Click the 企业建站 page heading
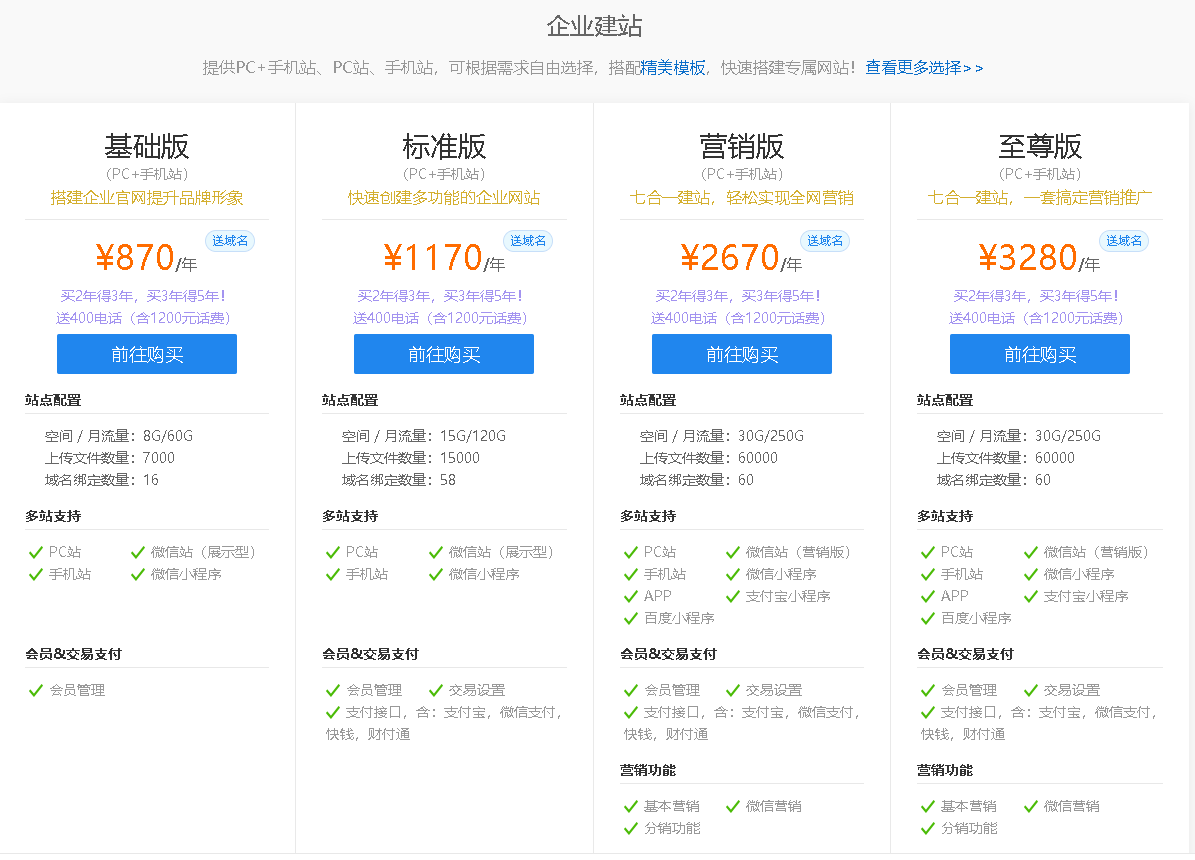The width and height of the screenshot is (1195, 860). coord(594,26)
